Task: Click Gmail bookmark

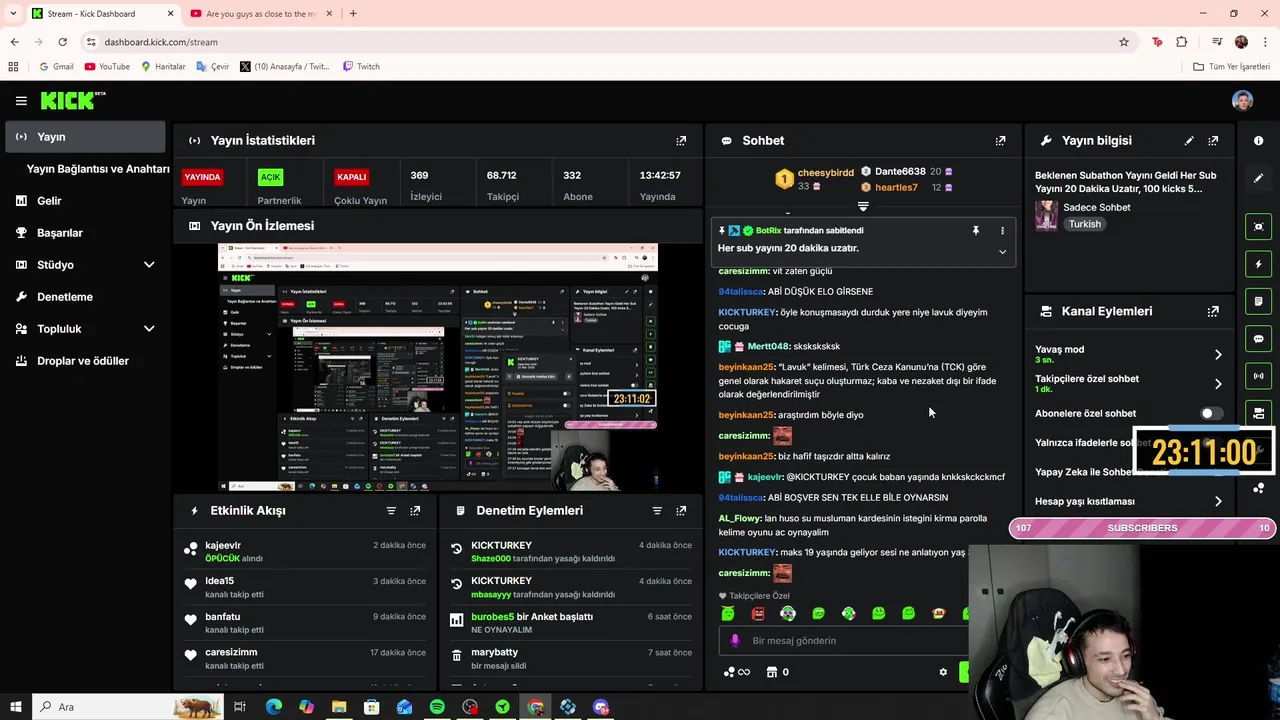Action: [56, 67]
